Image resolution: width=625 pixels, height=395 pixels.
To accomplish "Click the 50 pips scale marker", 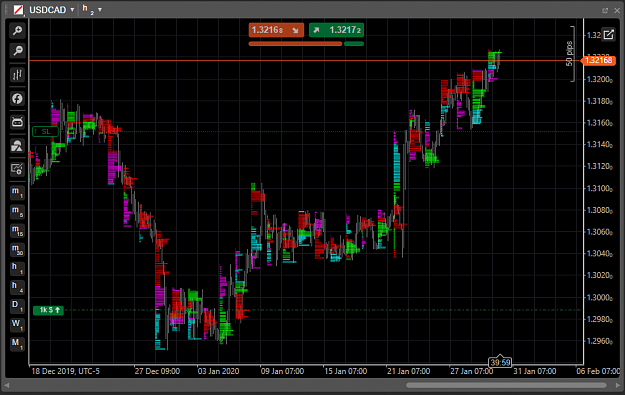I will click(x=569, y=53).
